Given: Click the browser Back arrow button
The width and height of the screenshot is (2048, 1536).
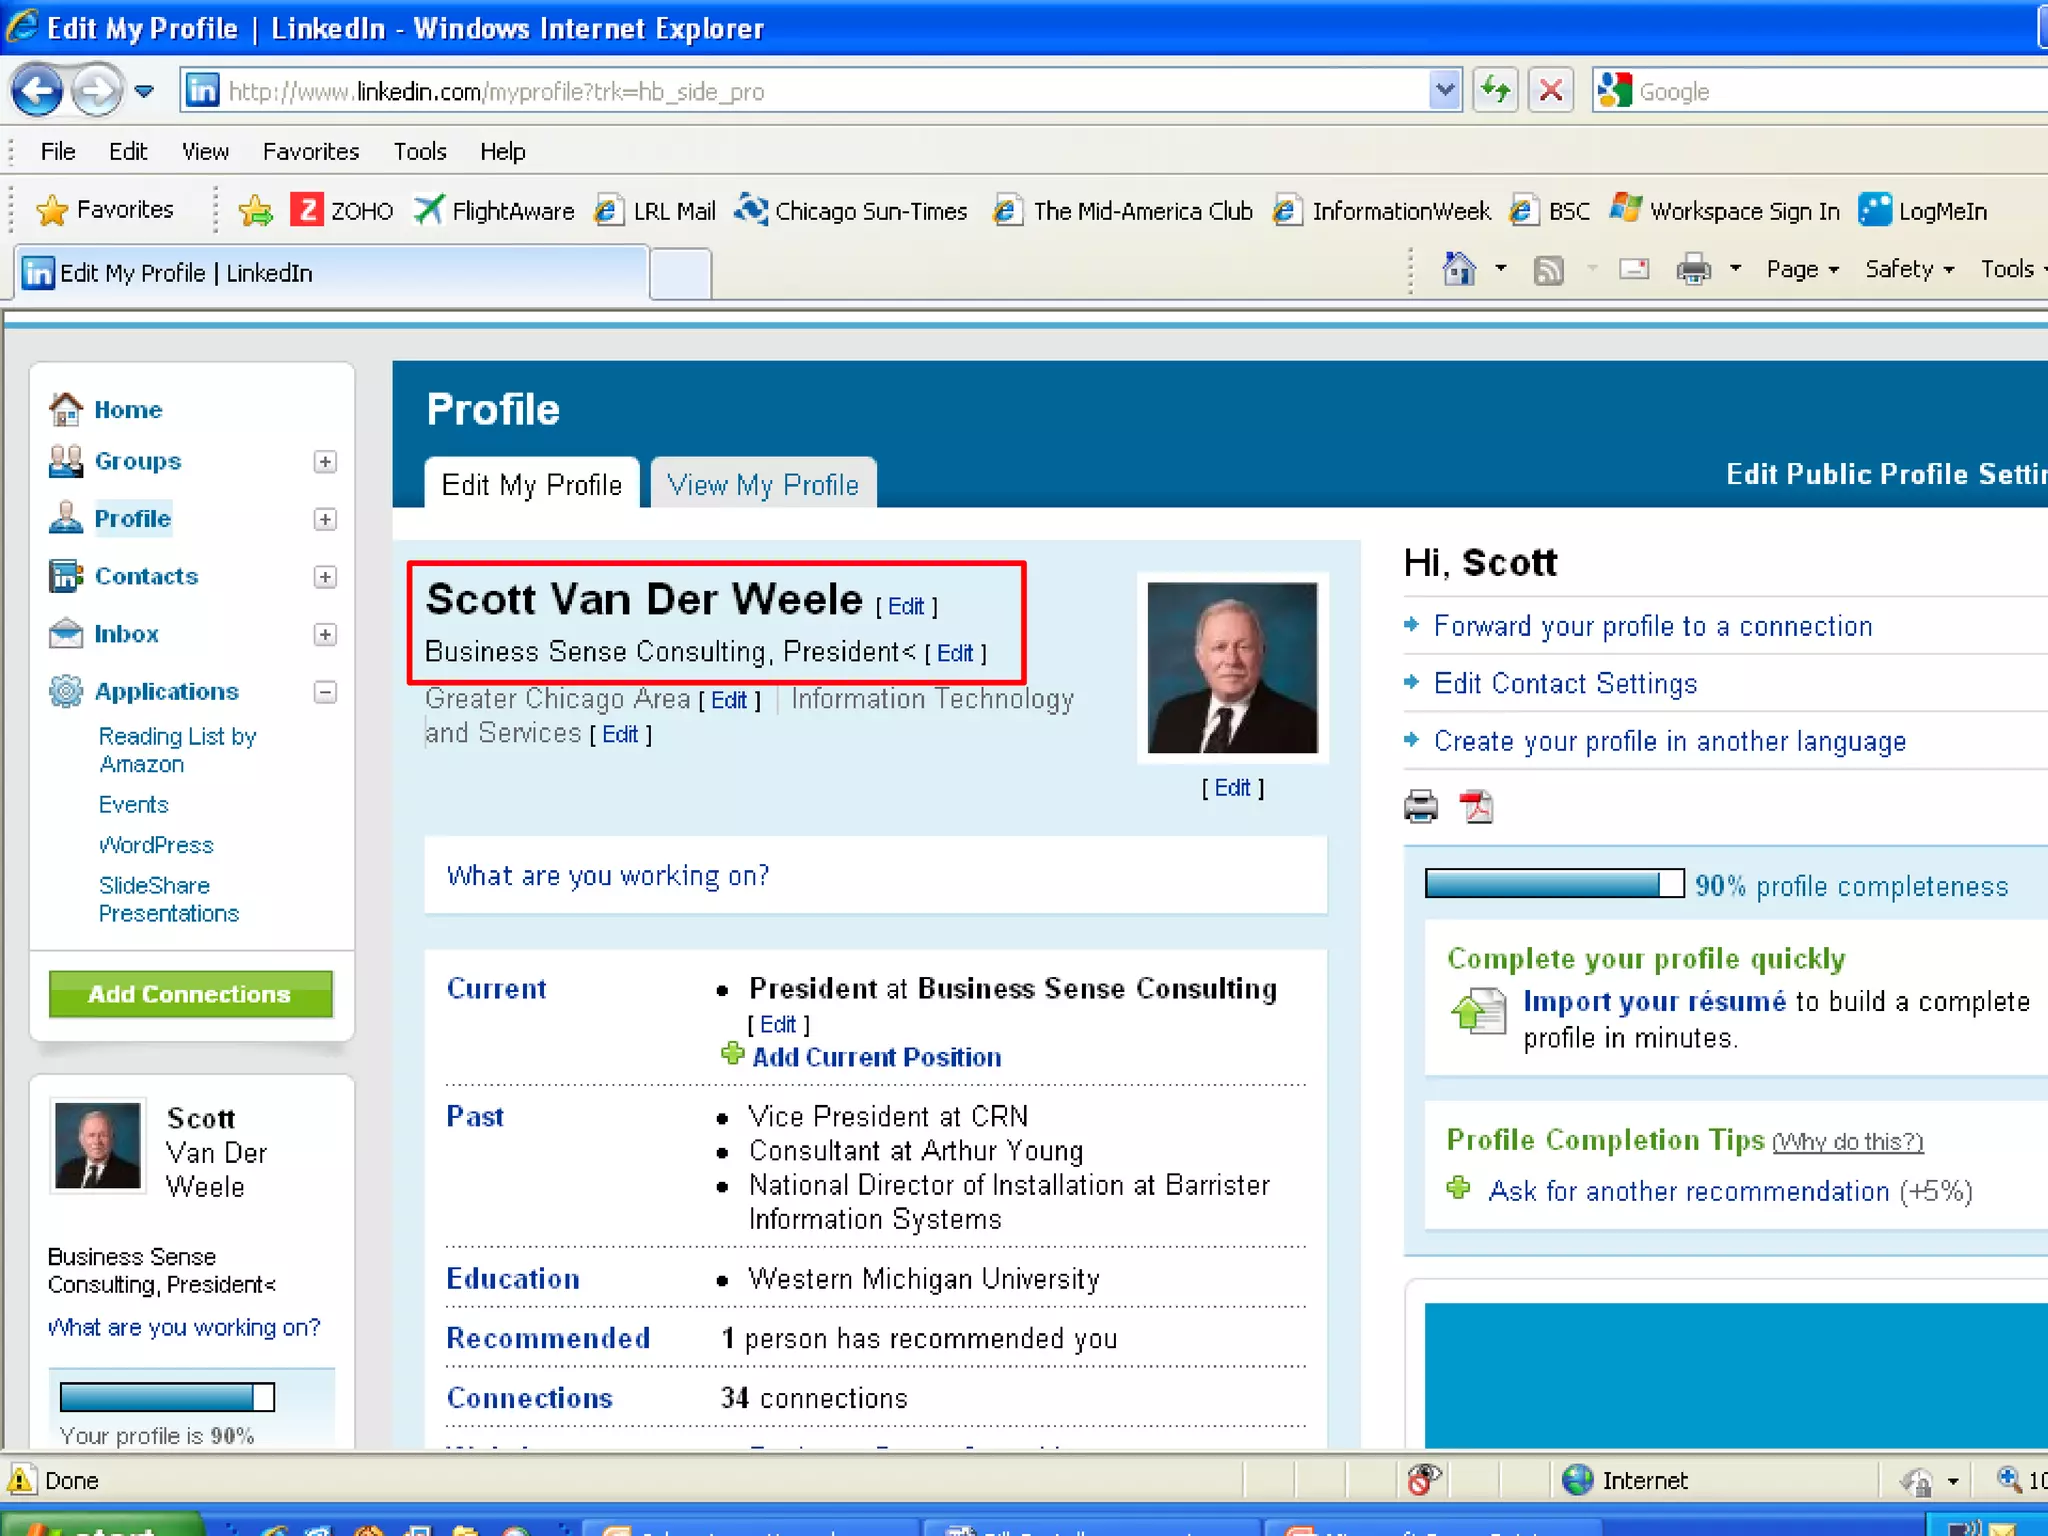Looking at the screenshot, I should 38,91.
